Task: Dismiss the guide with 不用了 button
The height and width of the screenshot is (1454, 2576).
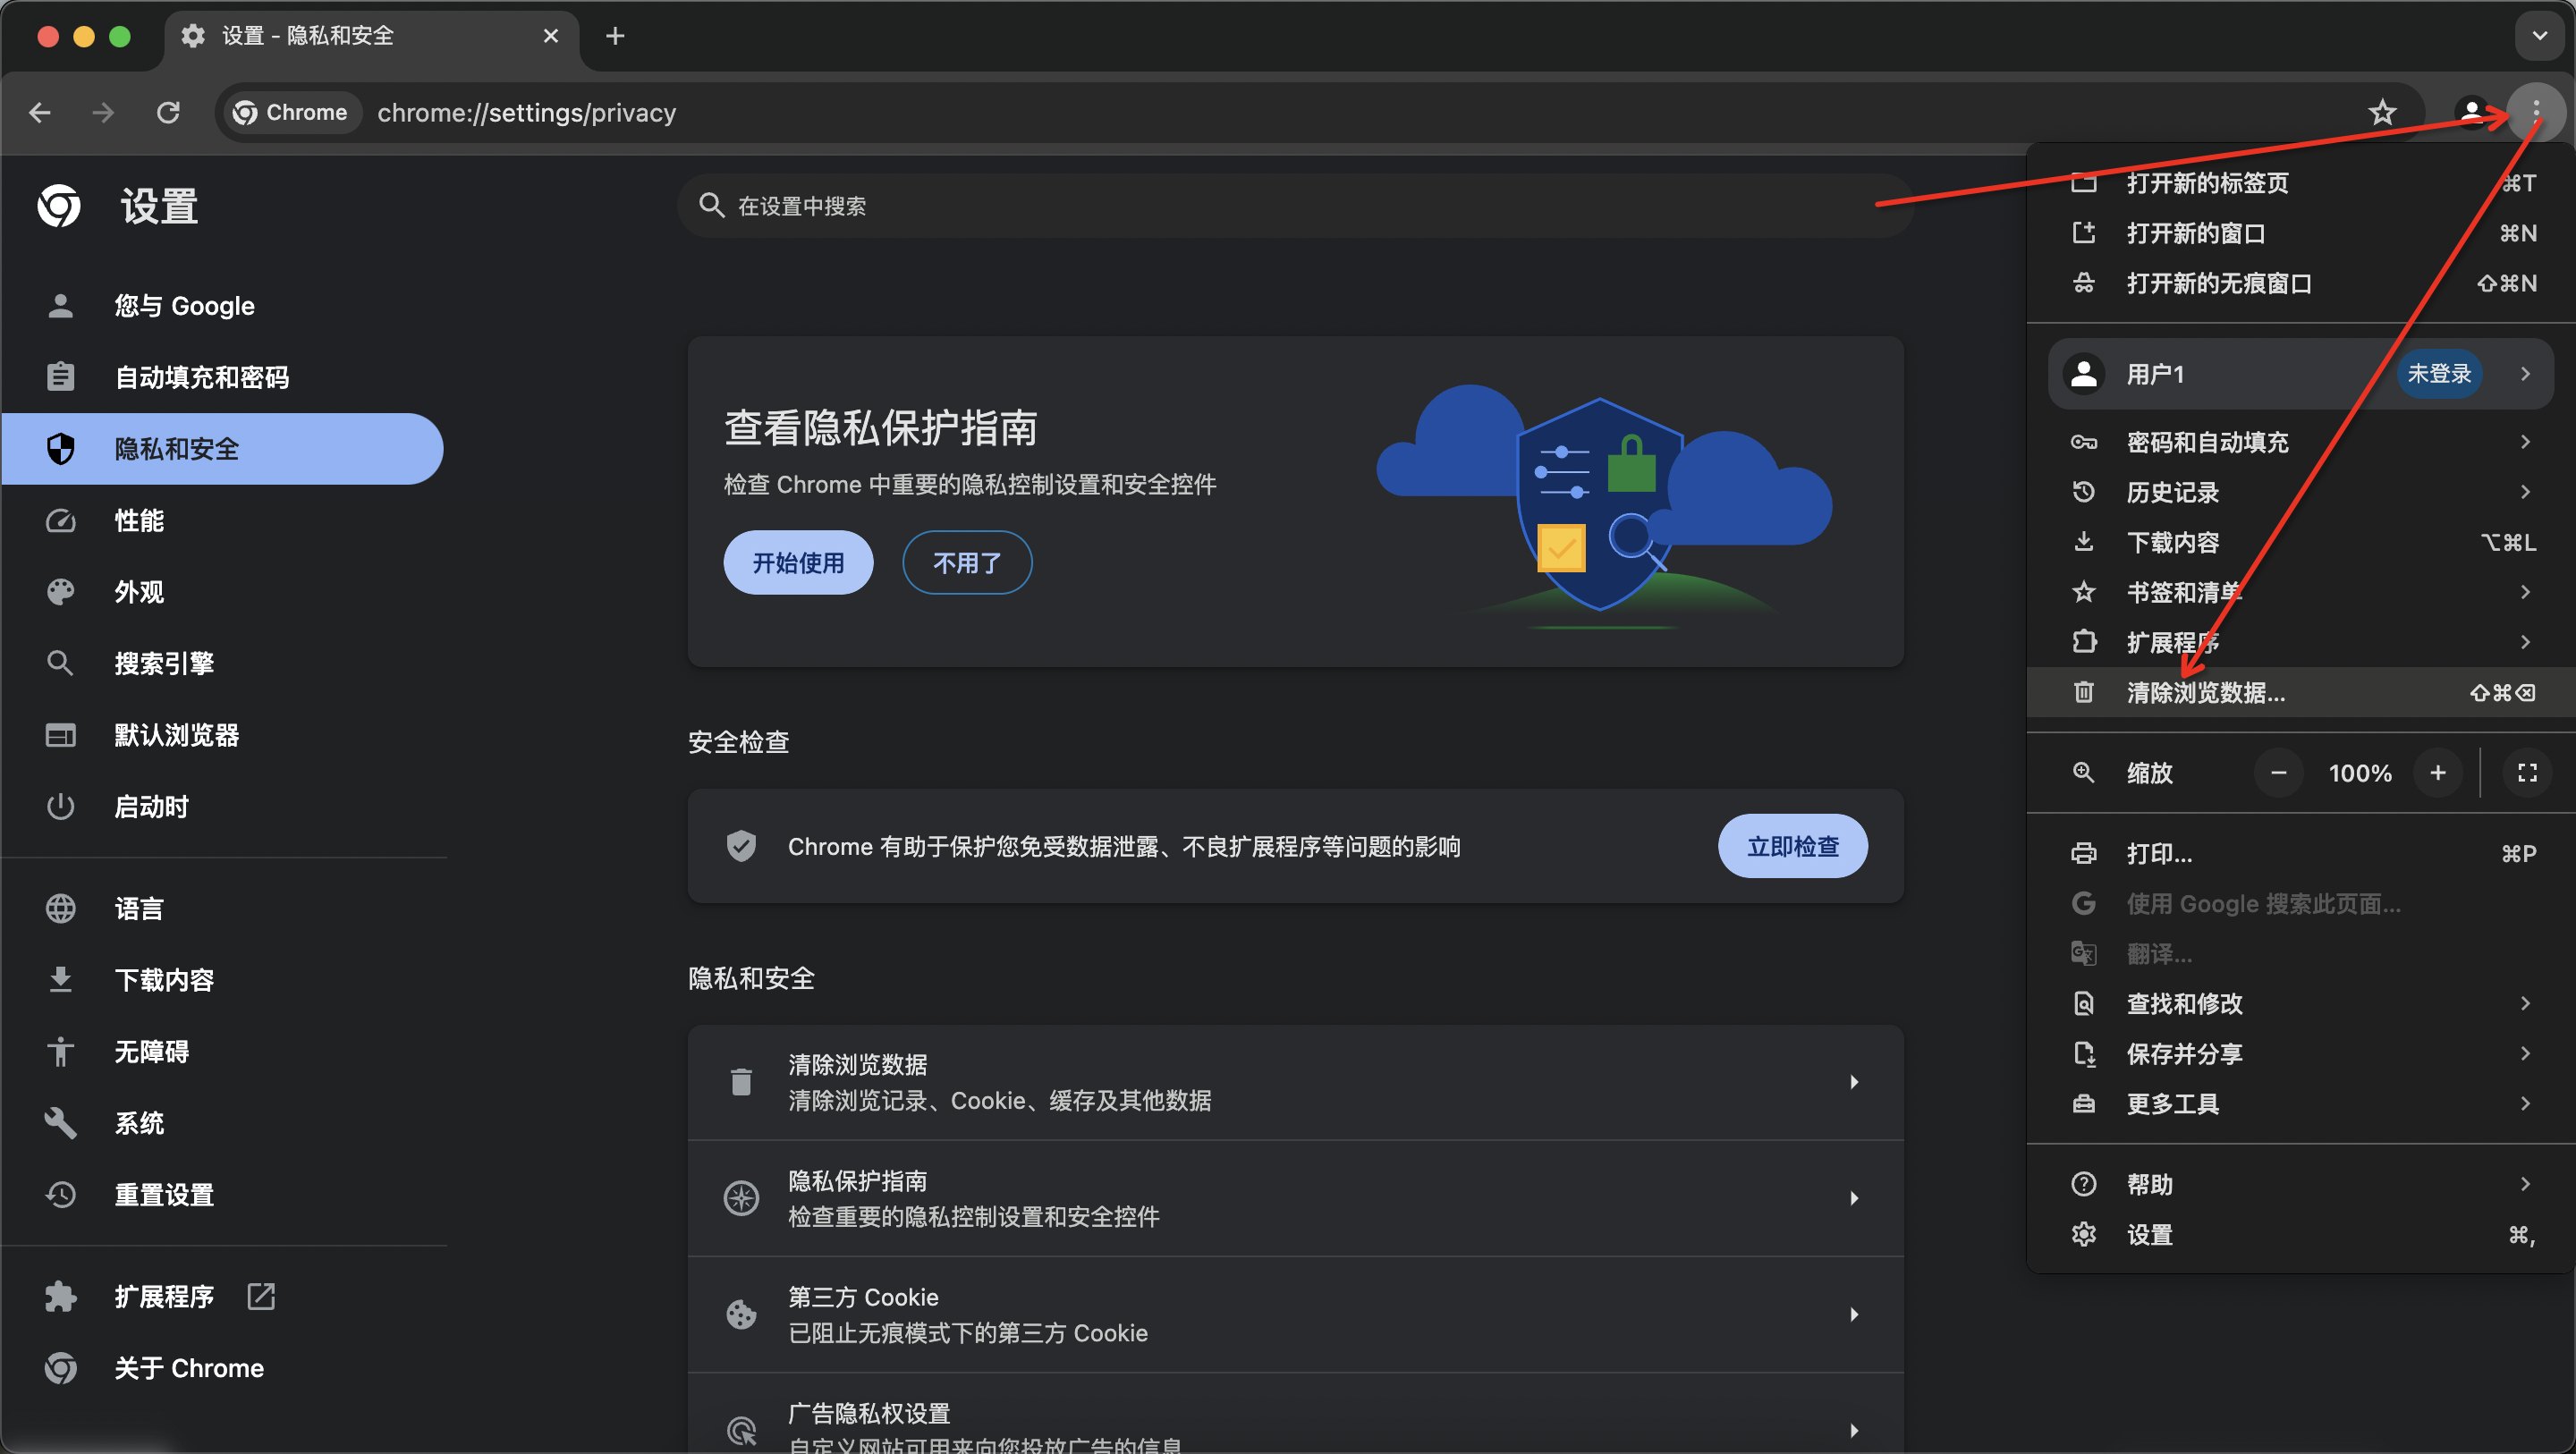Action: (966, 562)
